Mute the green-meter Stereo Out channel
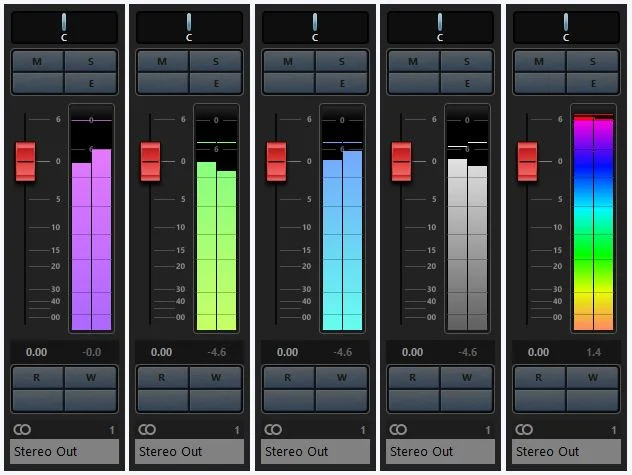632x475 pixels. (163, 61)
